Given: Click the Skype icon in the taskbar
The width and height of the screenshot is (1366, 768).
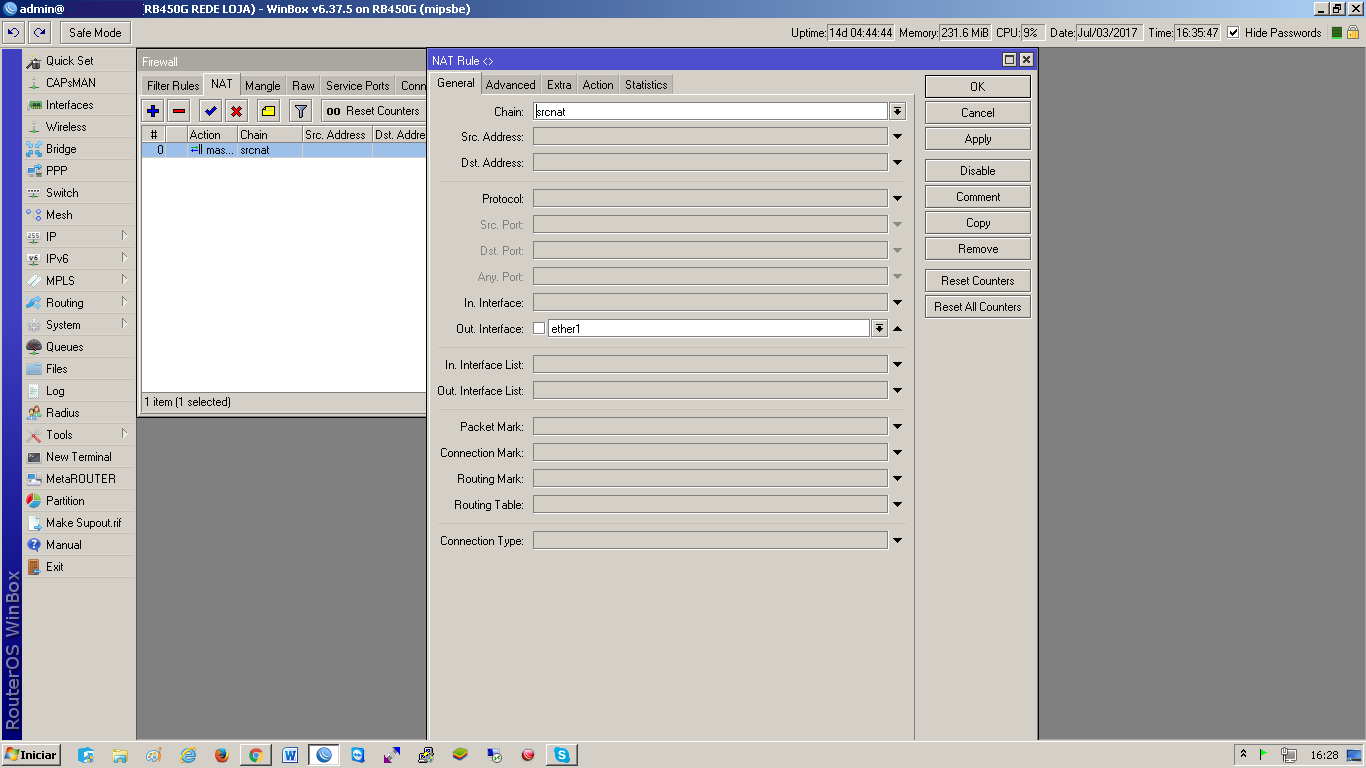Looking at the screenshot, I should tap(562, 755).
